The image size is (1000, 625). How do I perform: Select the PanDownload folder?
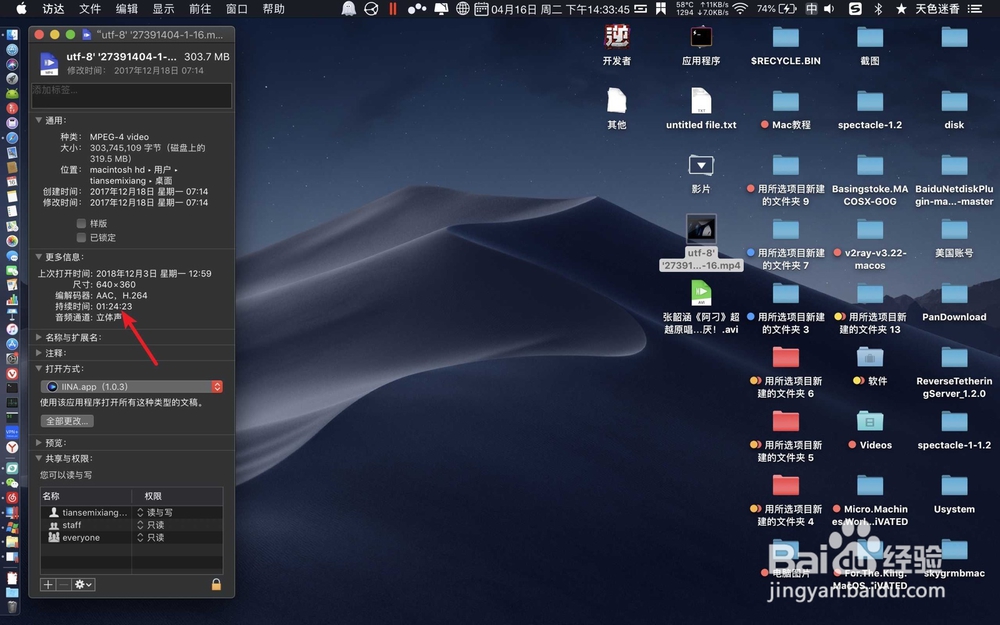coord(954,302)
